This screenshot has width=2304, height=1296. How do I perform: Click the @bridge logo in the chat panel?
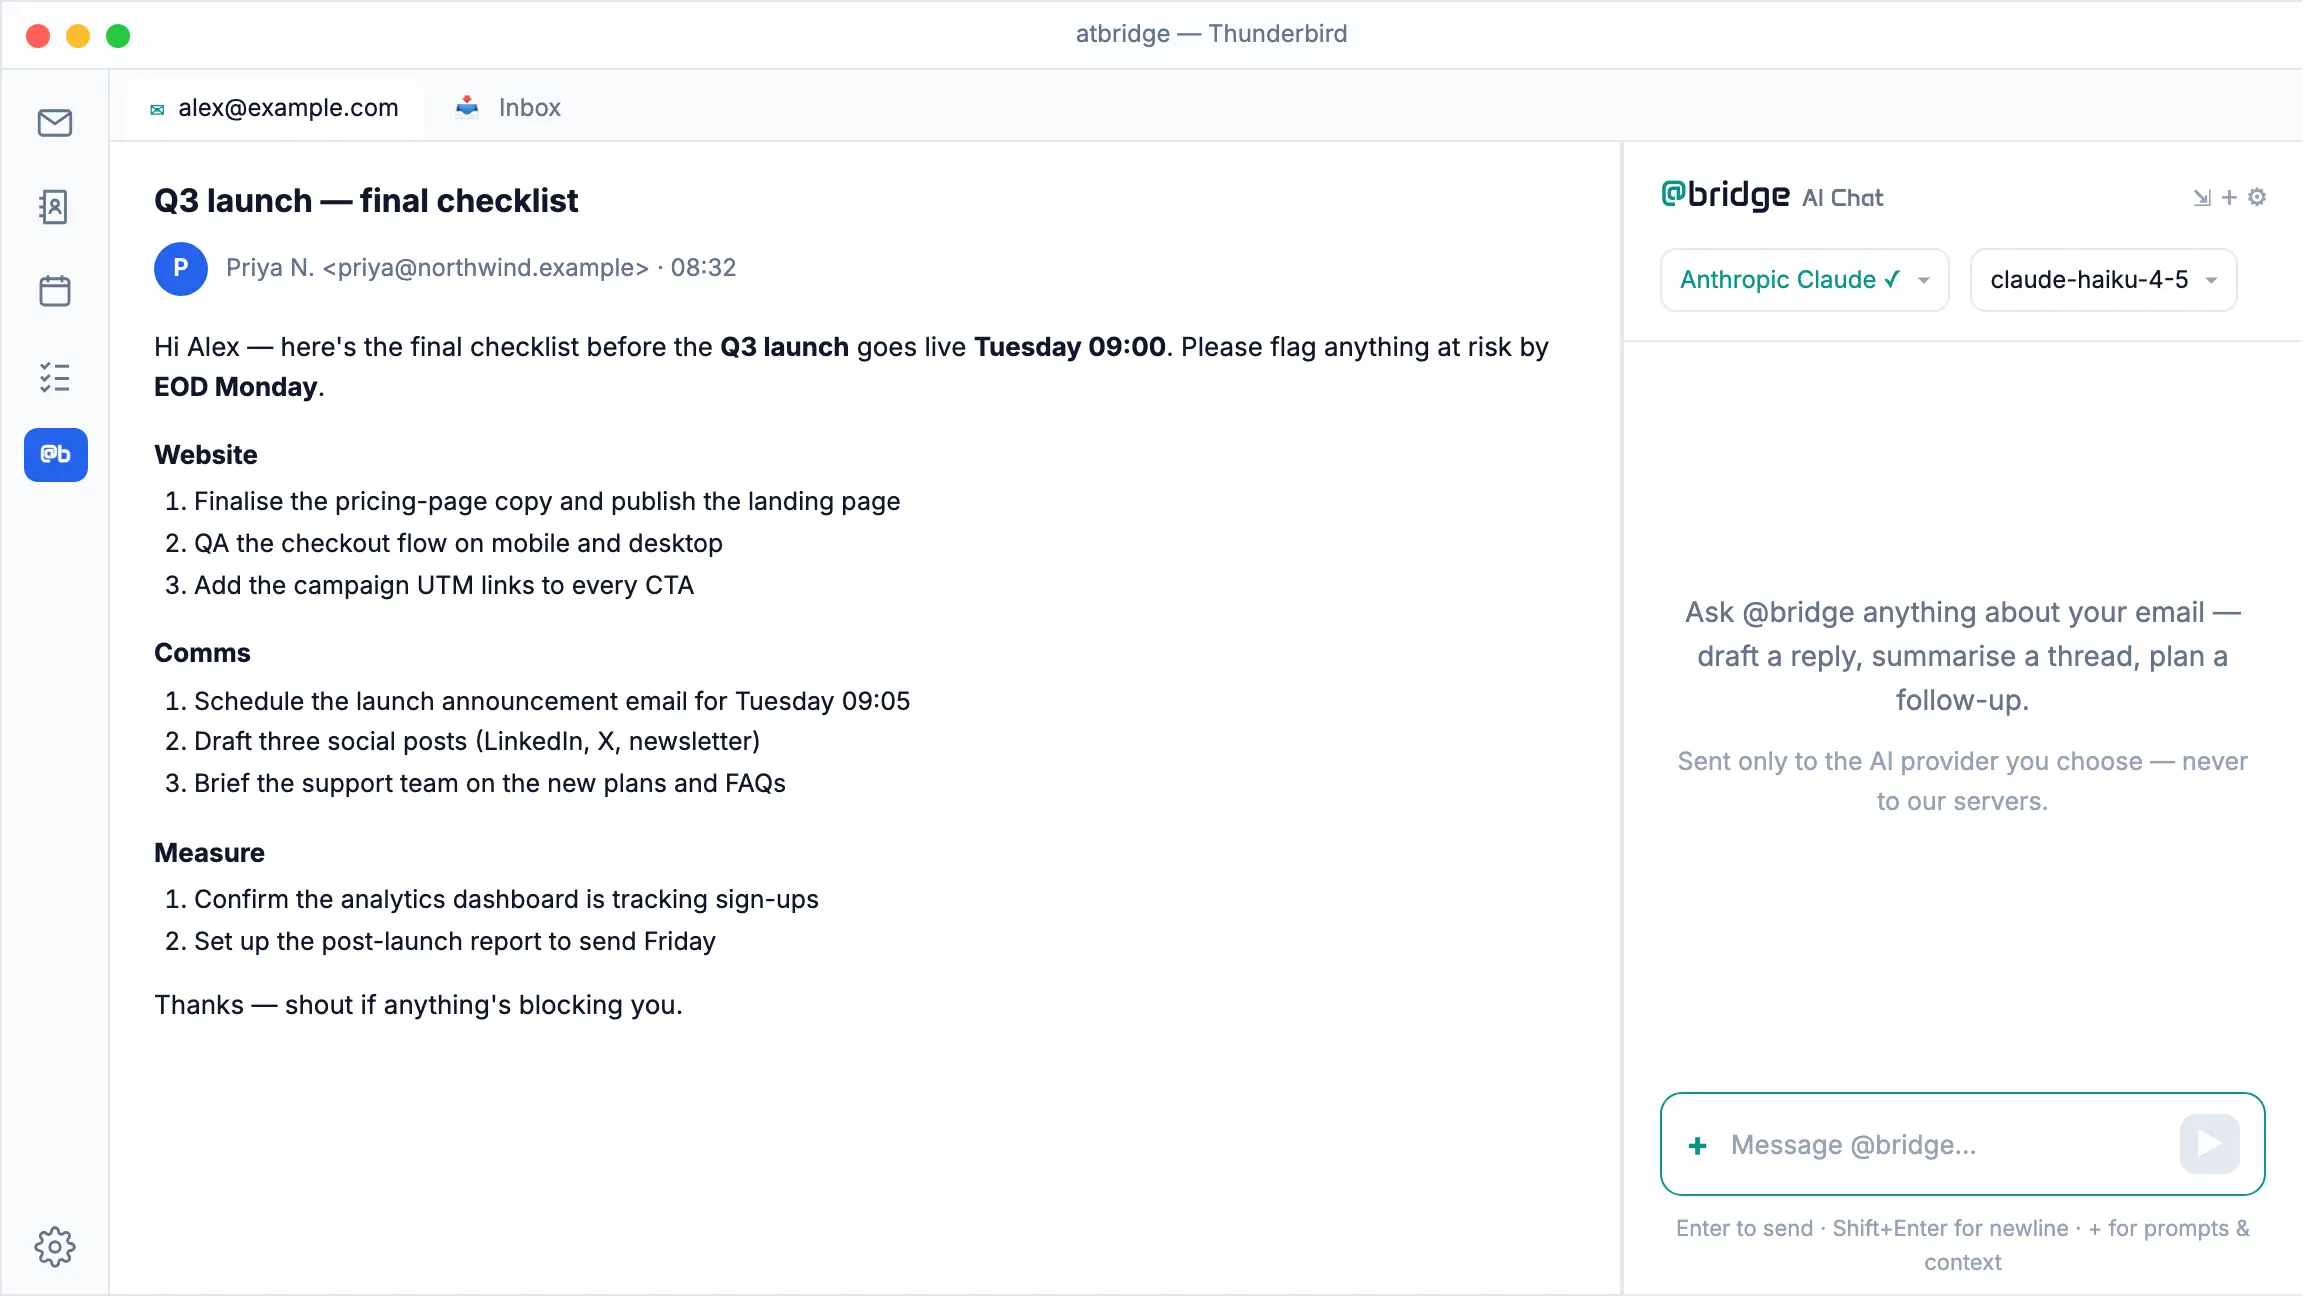[x=1725, y=195]
